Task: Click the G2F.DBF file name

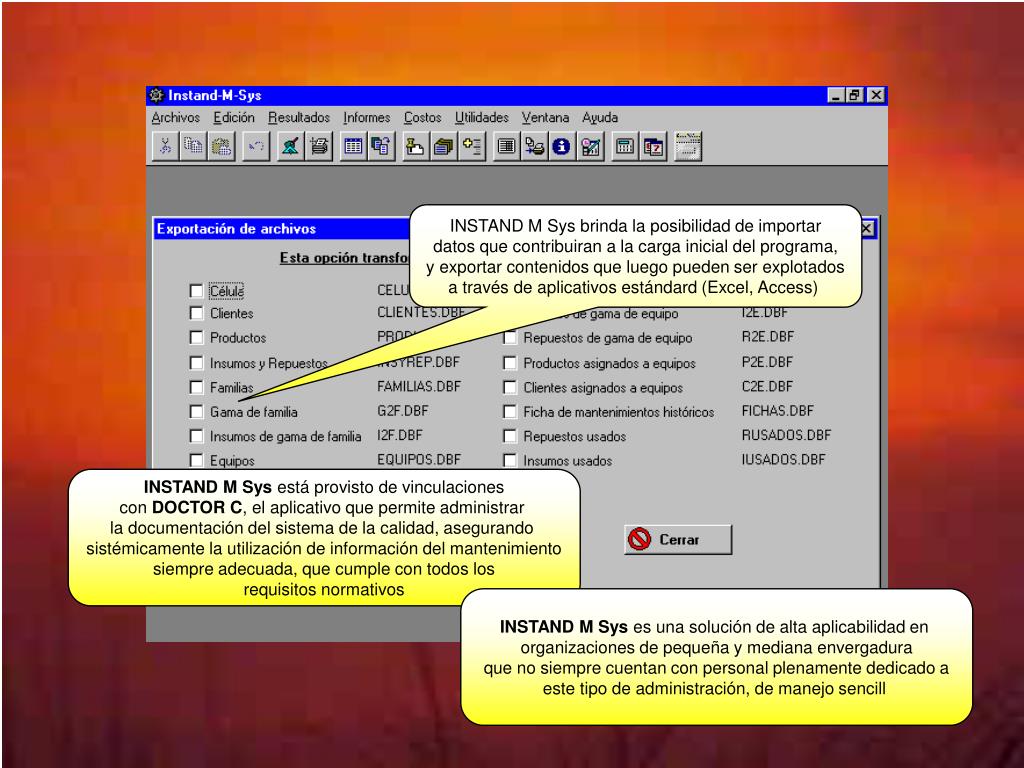Action: [x=402, y=411]
